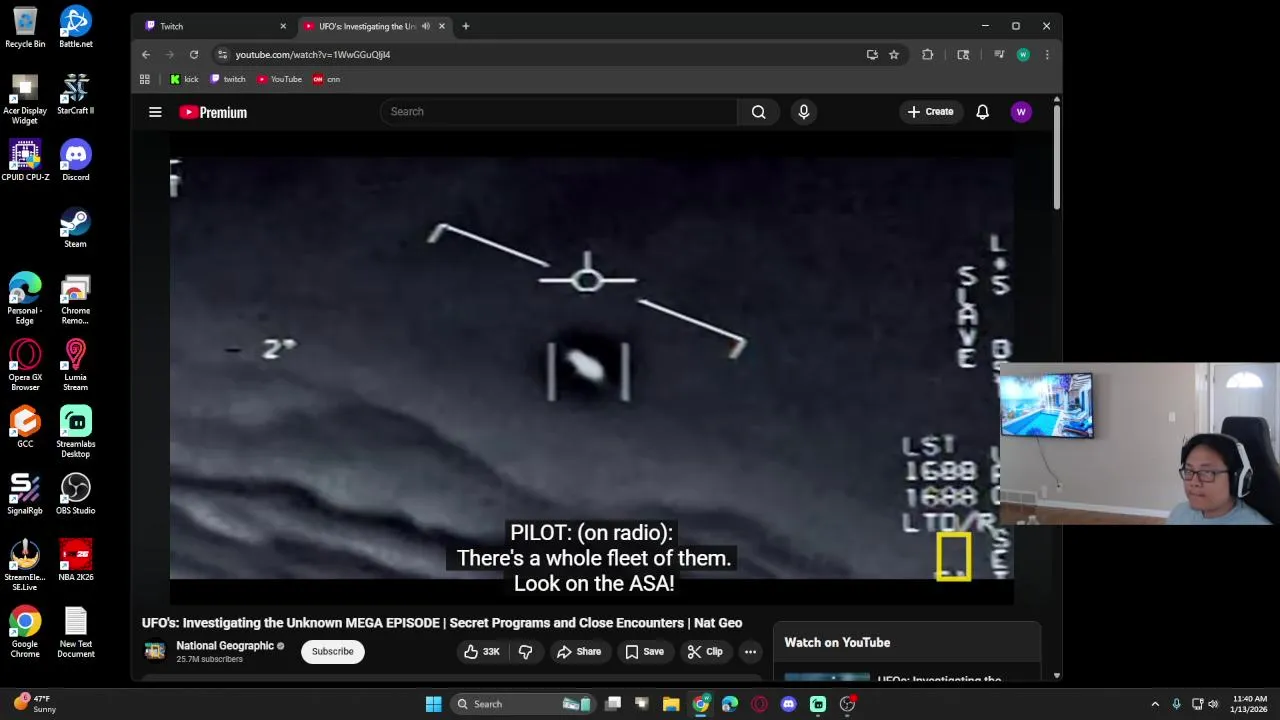Run the YouTube search magnifier button

(x=759, y=112)
